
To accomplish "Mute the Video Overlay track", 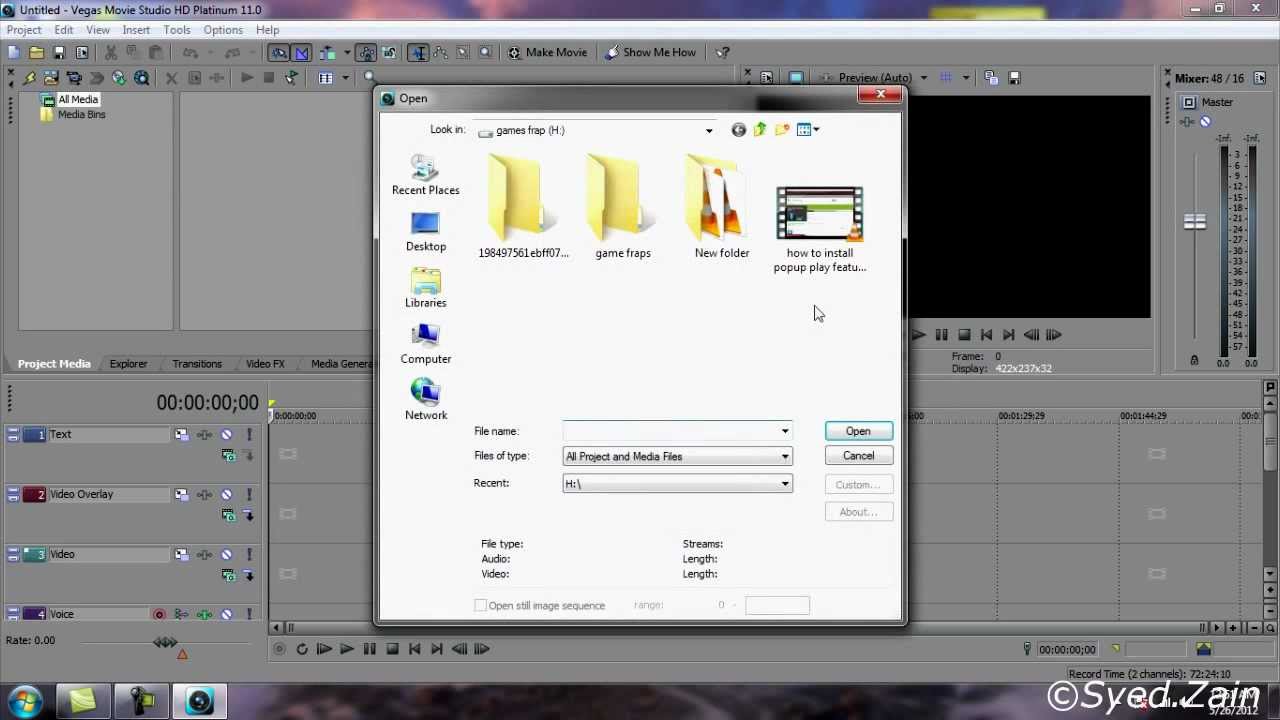I will (227, 495).
